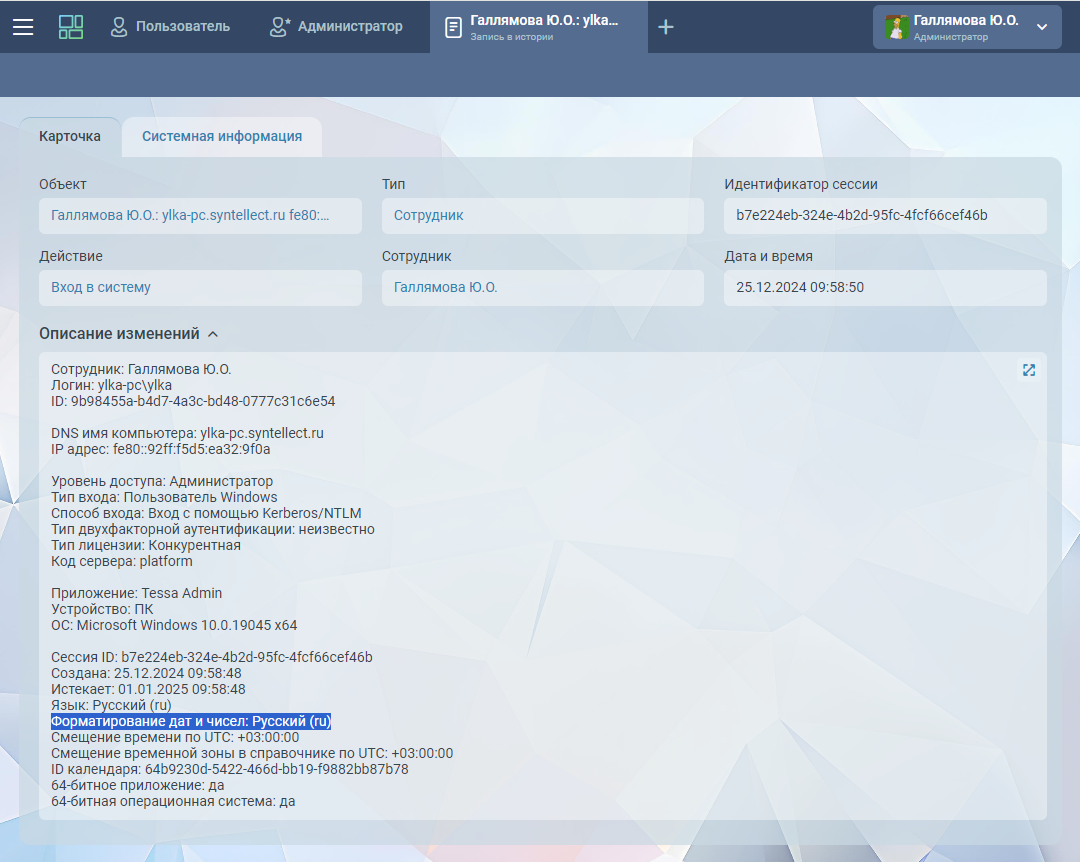Expand description text to full screen

pyautogui.click(x=1028, y=370)
